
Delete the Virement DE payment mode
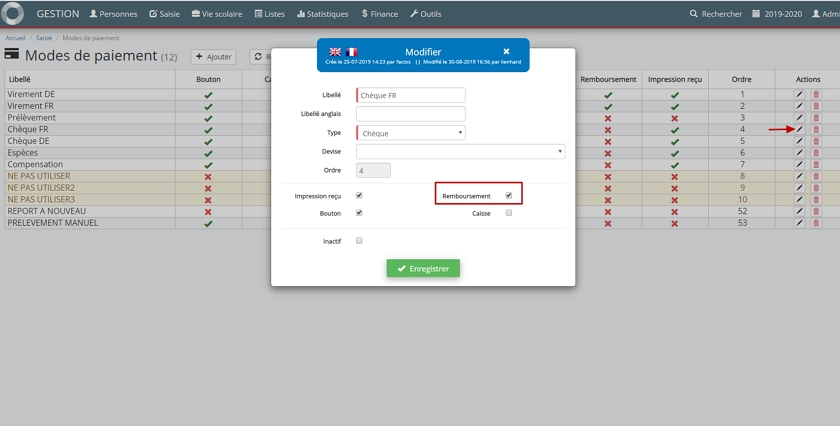(816, 94)
